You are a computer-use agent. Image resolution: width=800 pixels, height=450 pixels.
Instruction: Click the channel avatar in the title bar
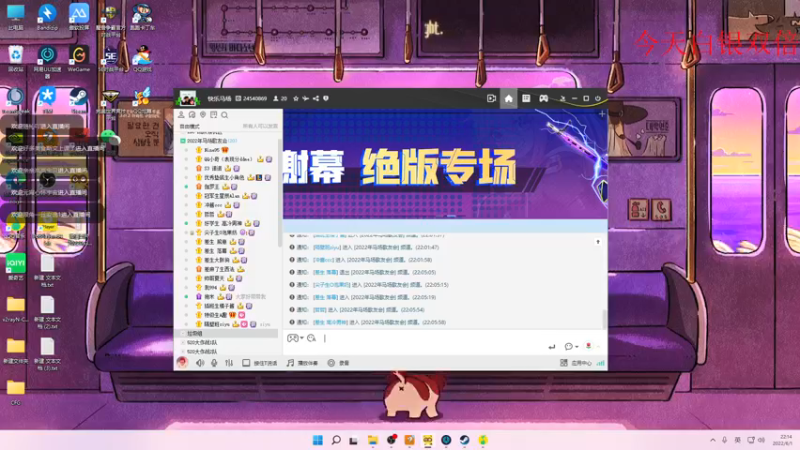(187, 98)
